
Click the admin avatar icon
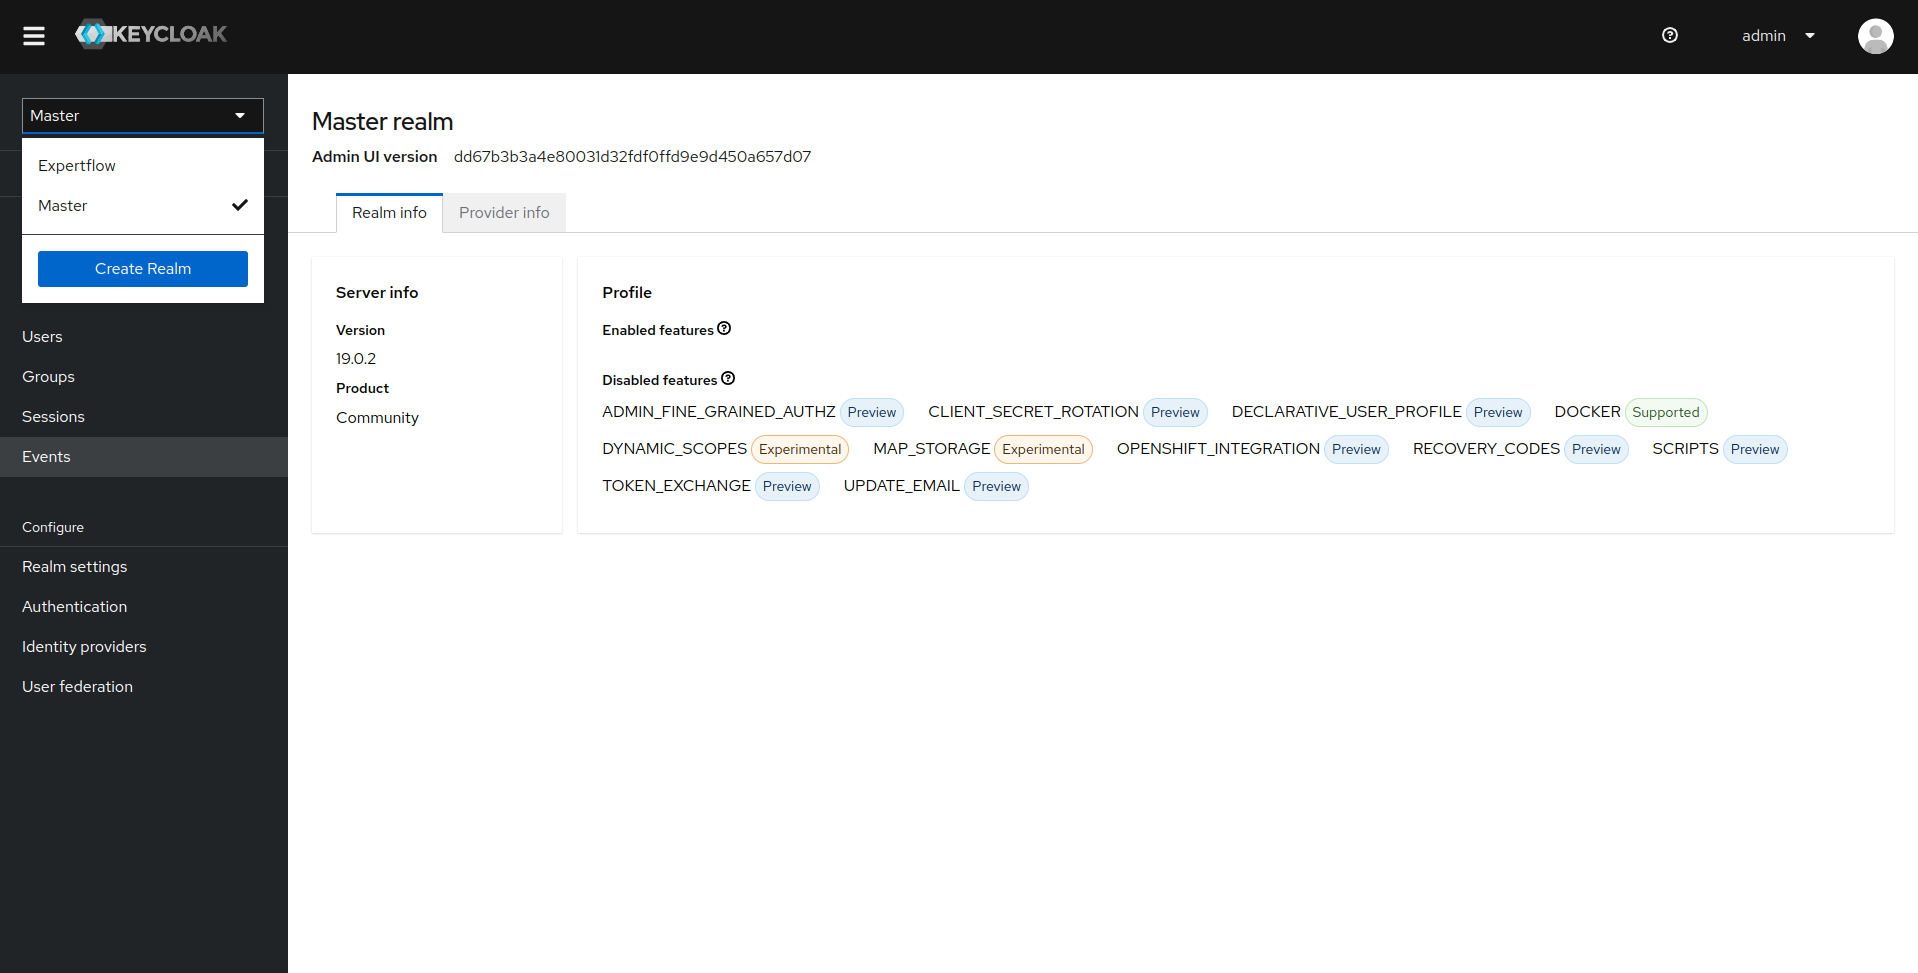1876,36
